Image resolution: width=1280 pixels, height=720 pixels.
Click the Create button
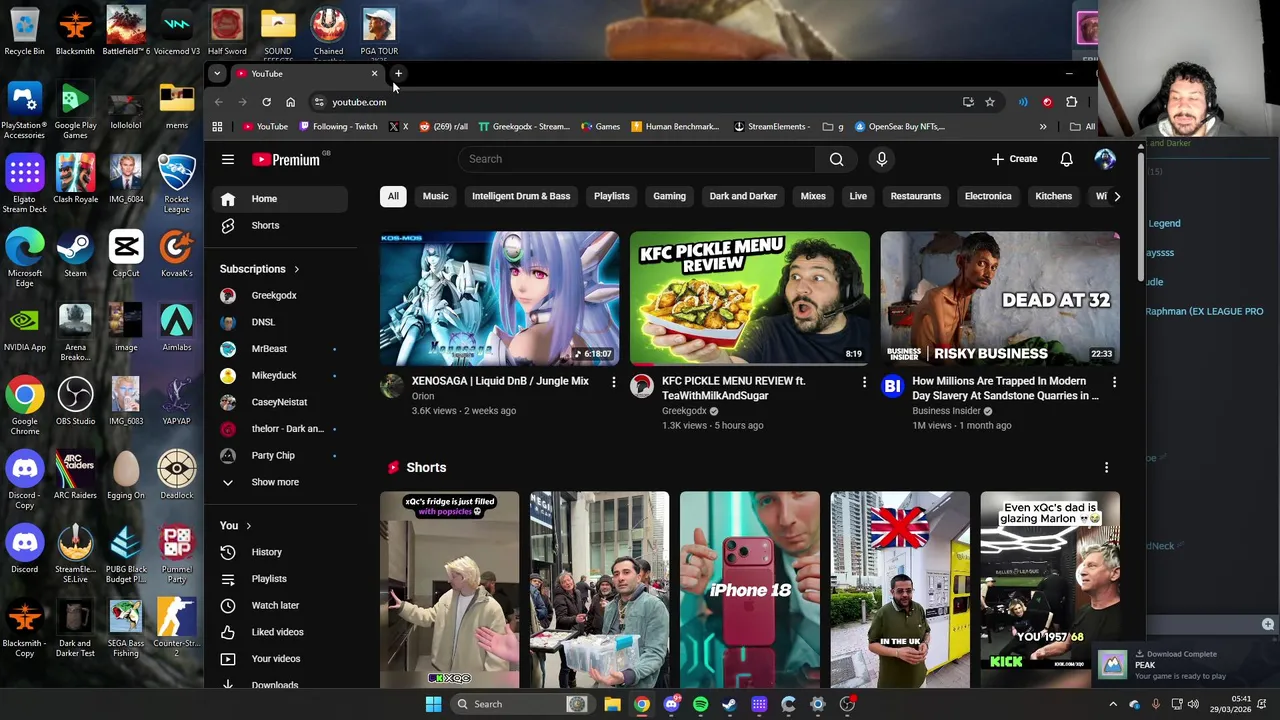(x=1014, y=159)
